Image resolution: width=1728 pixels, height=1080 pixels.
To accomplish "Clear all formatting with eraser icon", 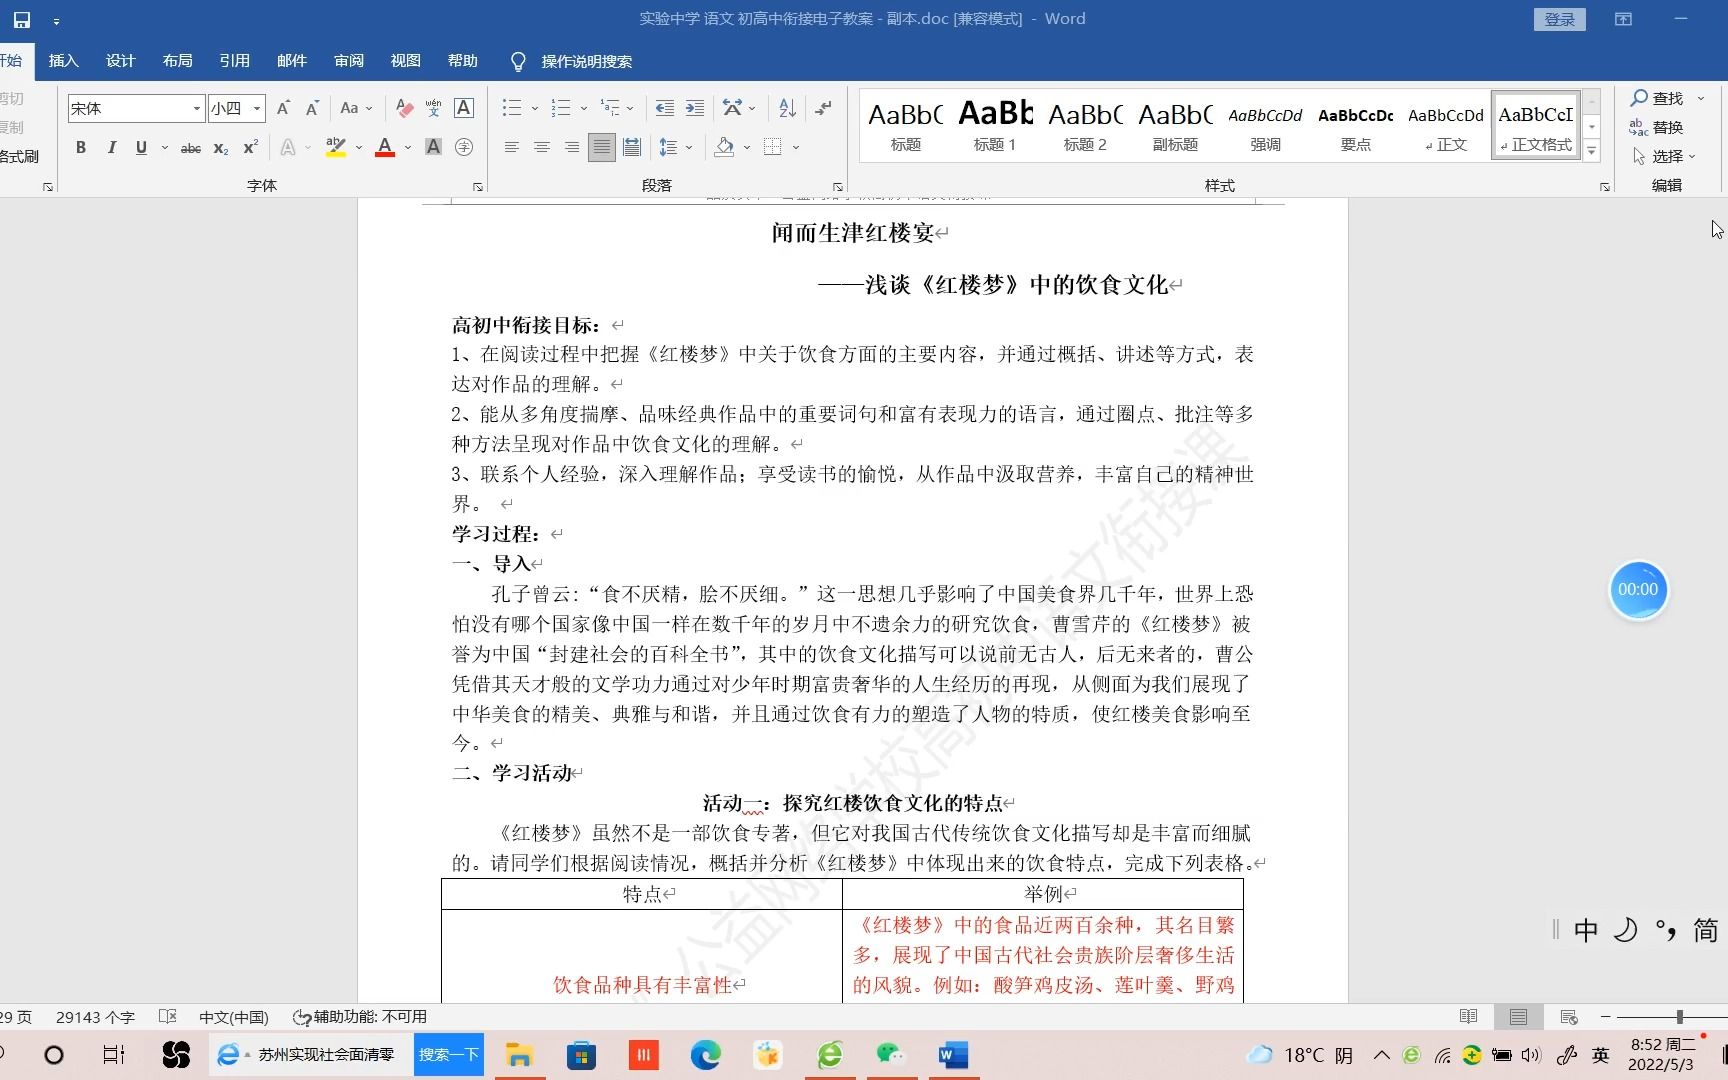I will [x=404, y=108].
